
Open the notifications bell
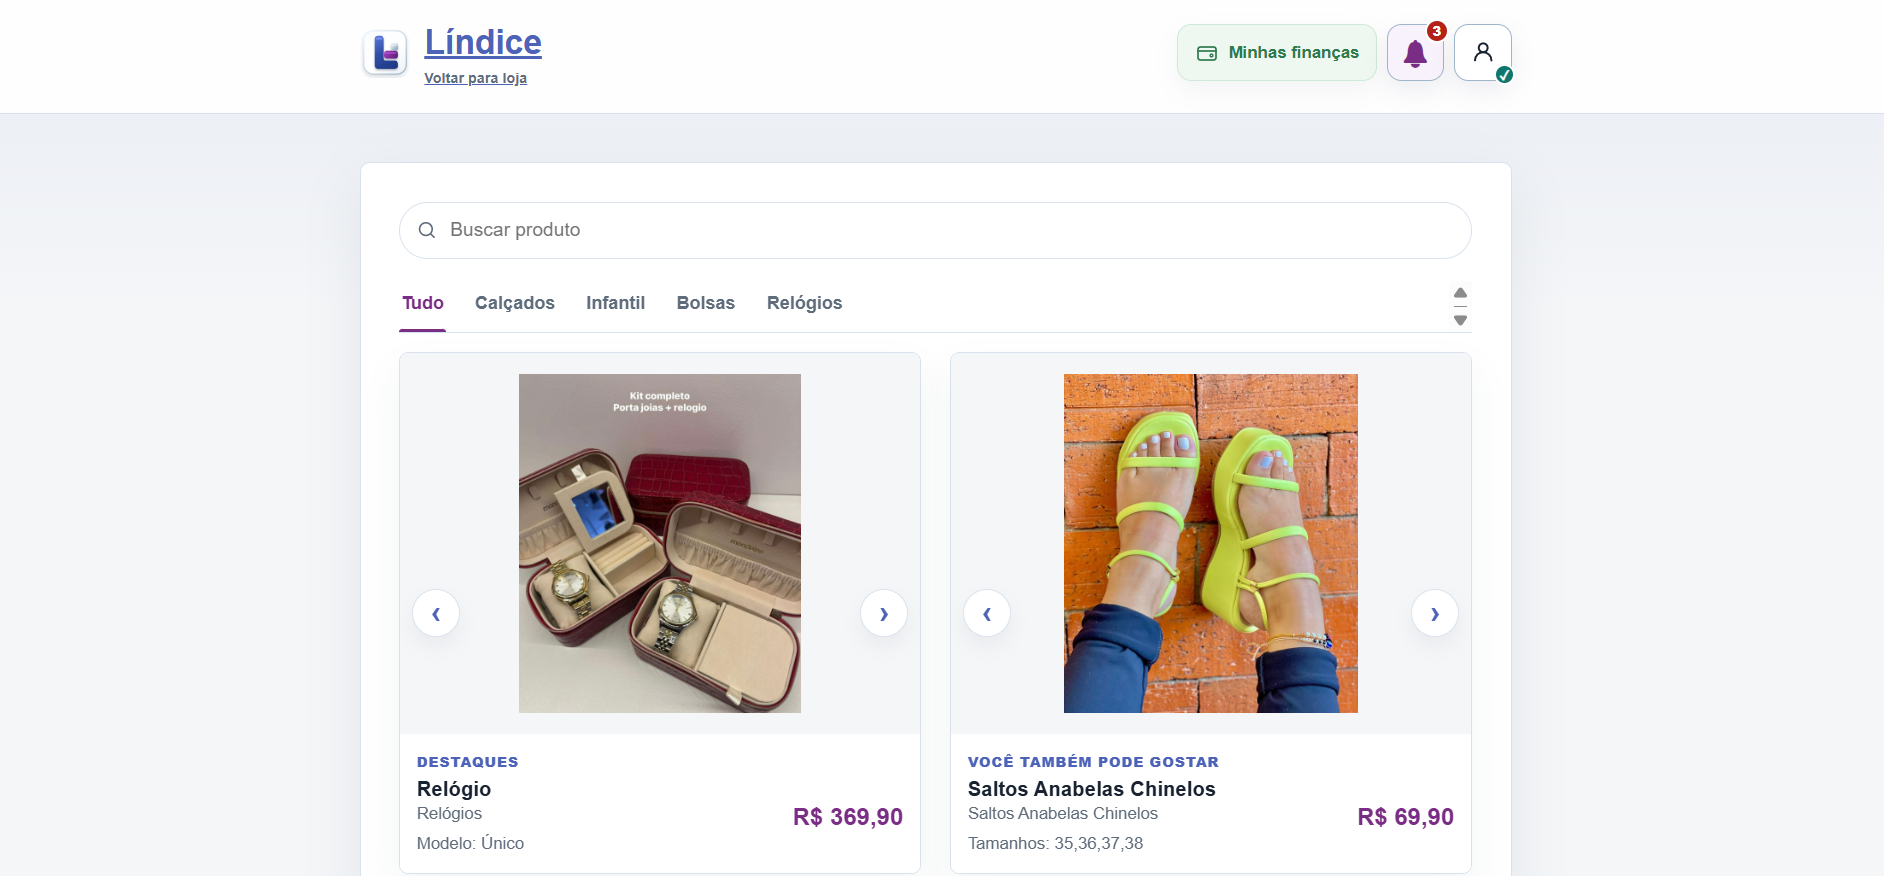pyautogui.click(x=1415, y=53)
